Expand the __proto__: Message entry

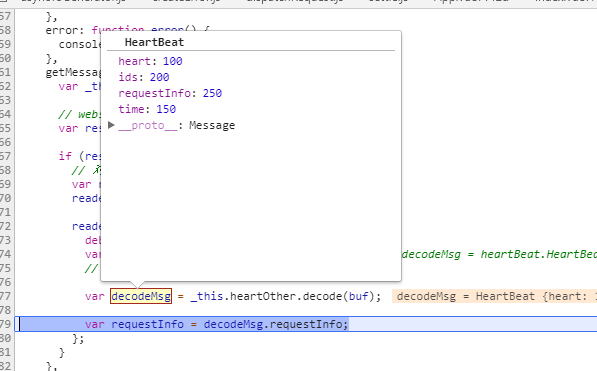tap(111, 125)
